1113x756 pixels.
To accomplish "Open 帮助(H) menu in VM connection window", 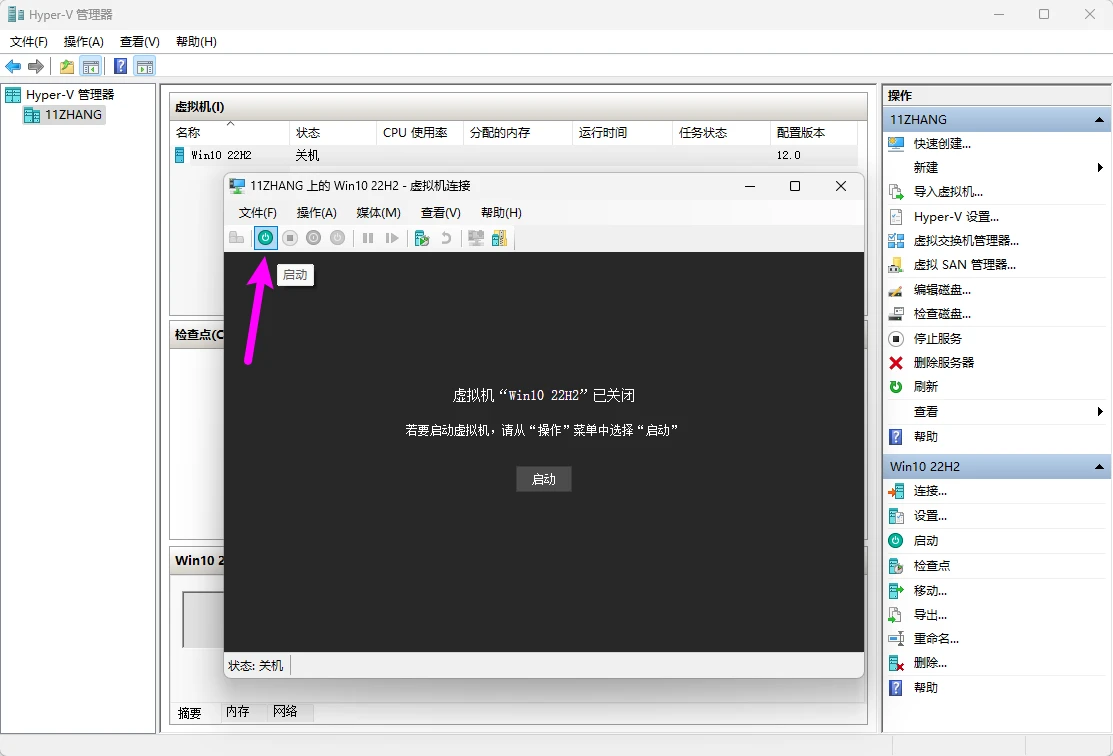I will [501, 213].
